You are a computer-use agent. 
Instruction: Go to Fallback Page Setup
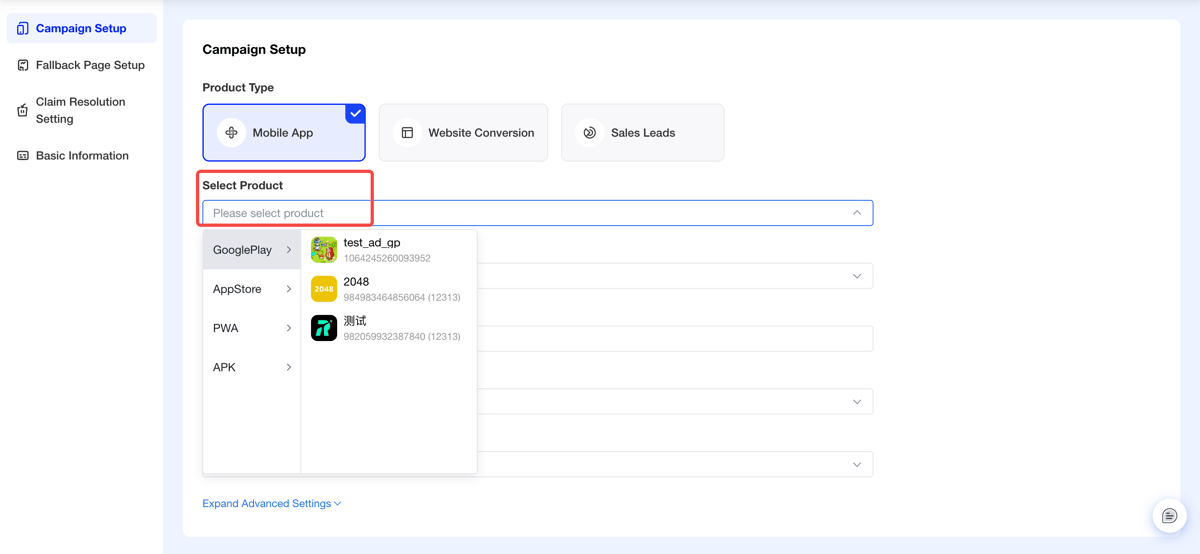coord(82,65)
